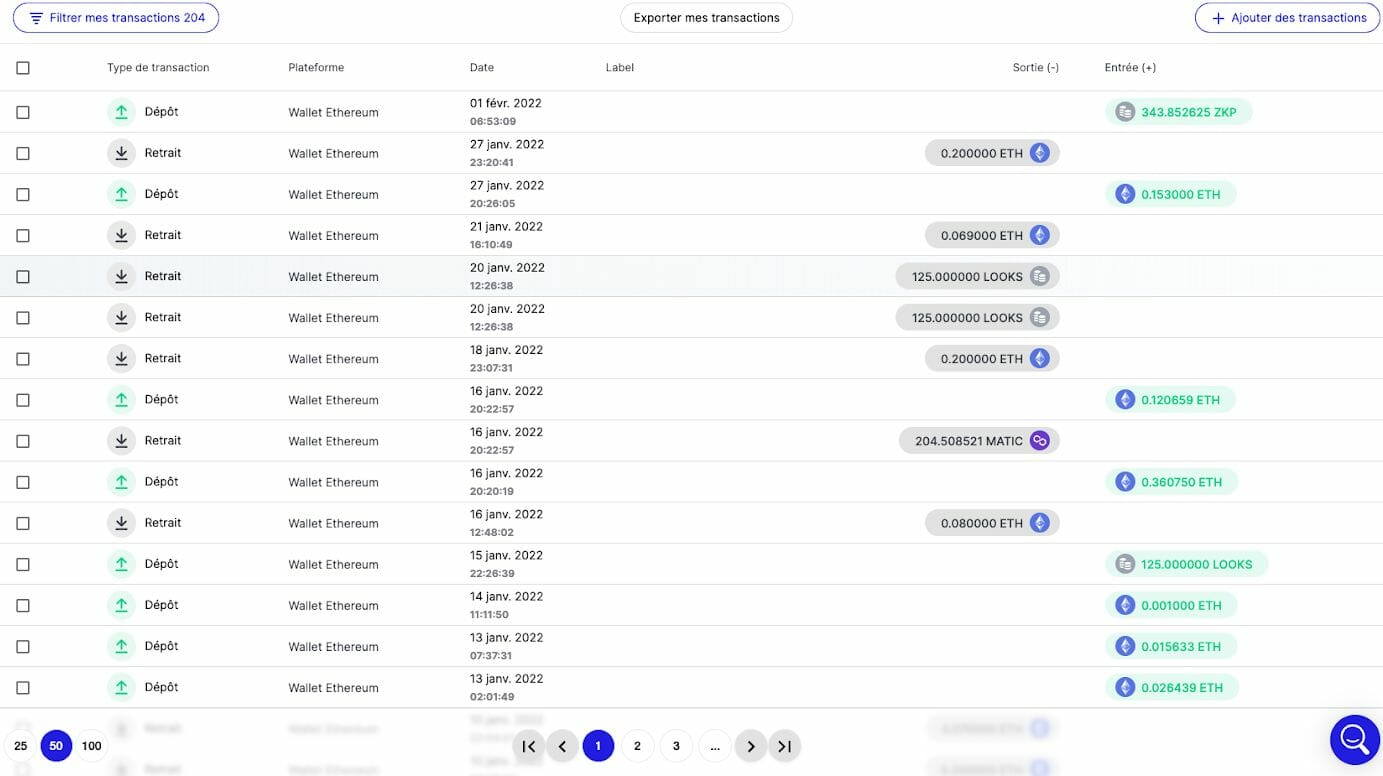The width and height of the screenshot is (1383, 776).
Task: Click the 0.360750 ETH amount
Action: click(1182, 482)
